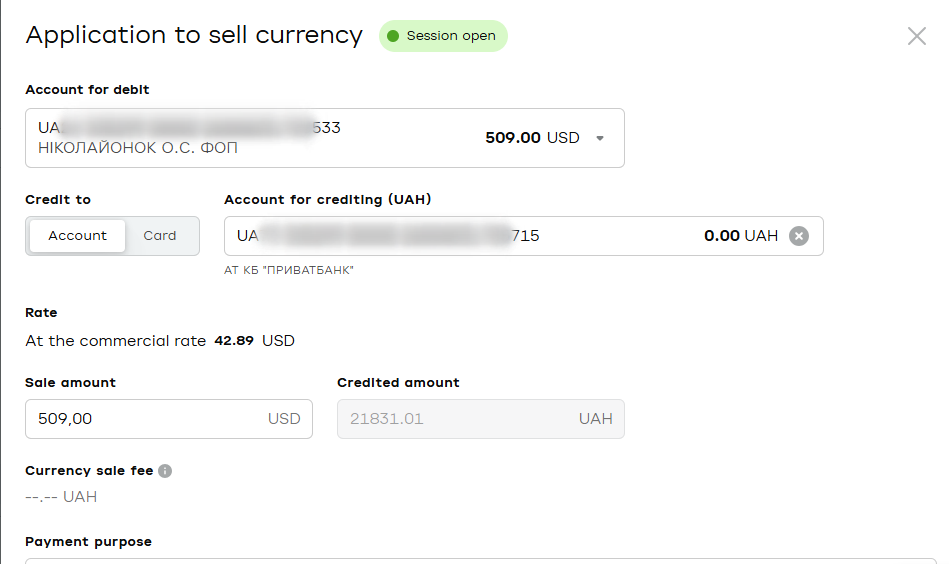The height and width of the screenshot is (564, 949).
Task: Click the АТ КБ "ПРИВАТБАНК" bank label
Action: (289, 270)
